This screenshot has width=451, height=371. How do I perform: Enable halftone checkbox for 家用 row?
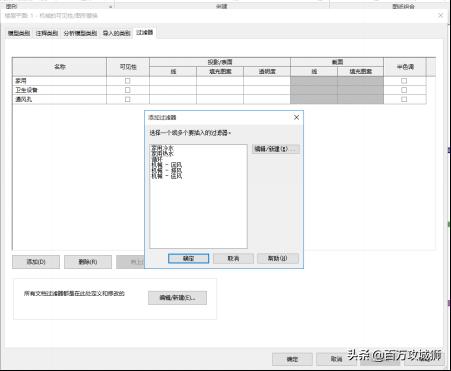point(404,81)
